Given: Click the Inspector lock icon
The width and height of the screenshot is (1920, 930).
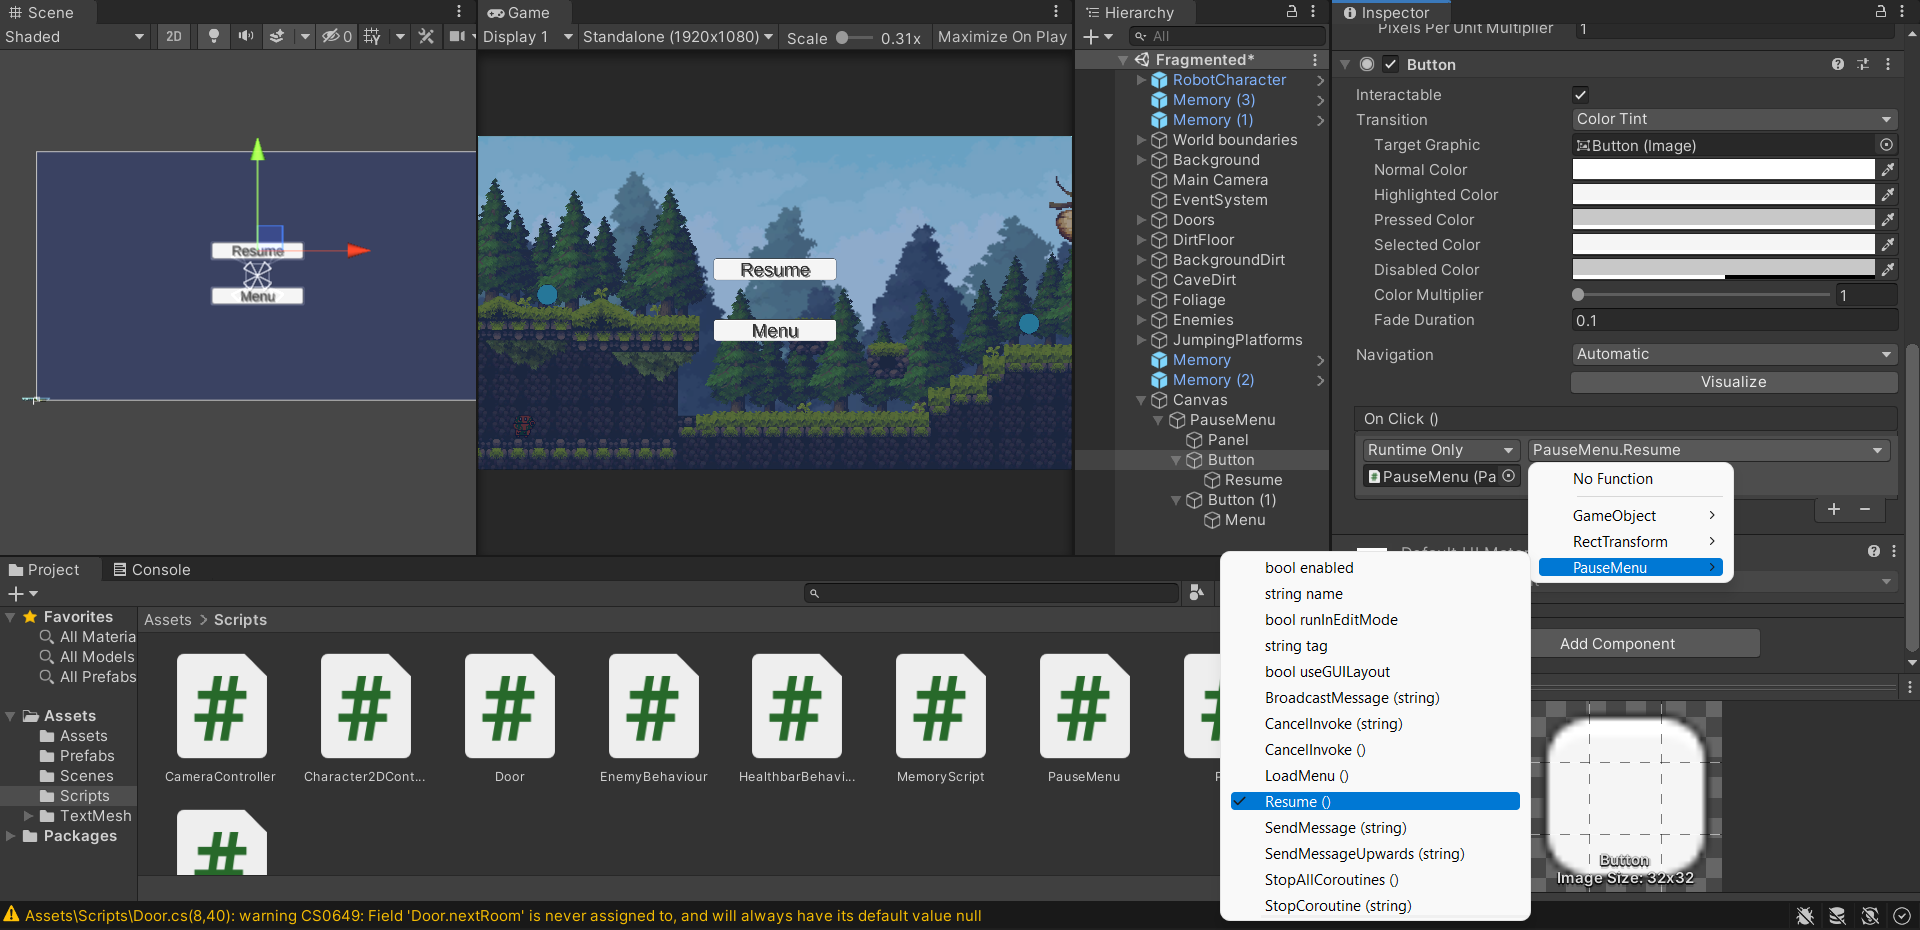Looking at the screenshot, I should 1879,12.
